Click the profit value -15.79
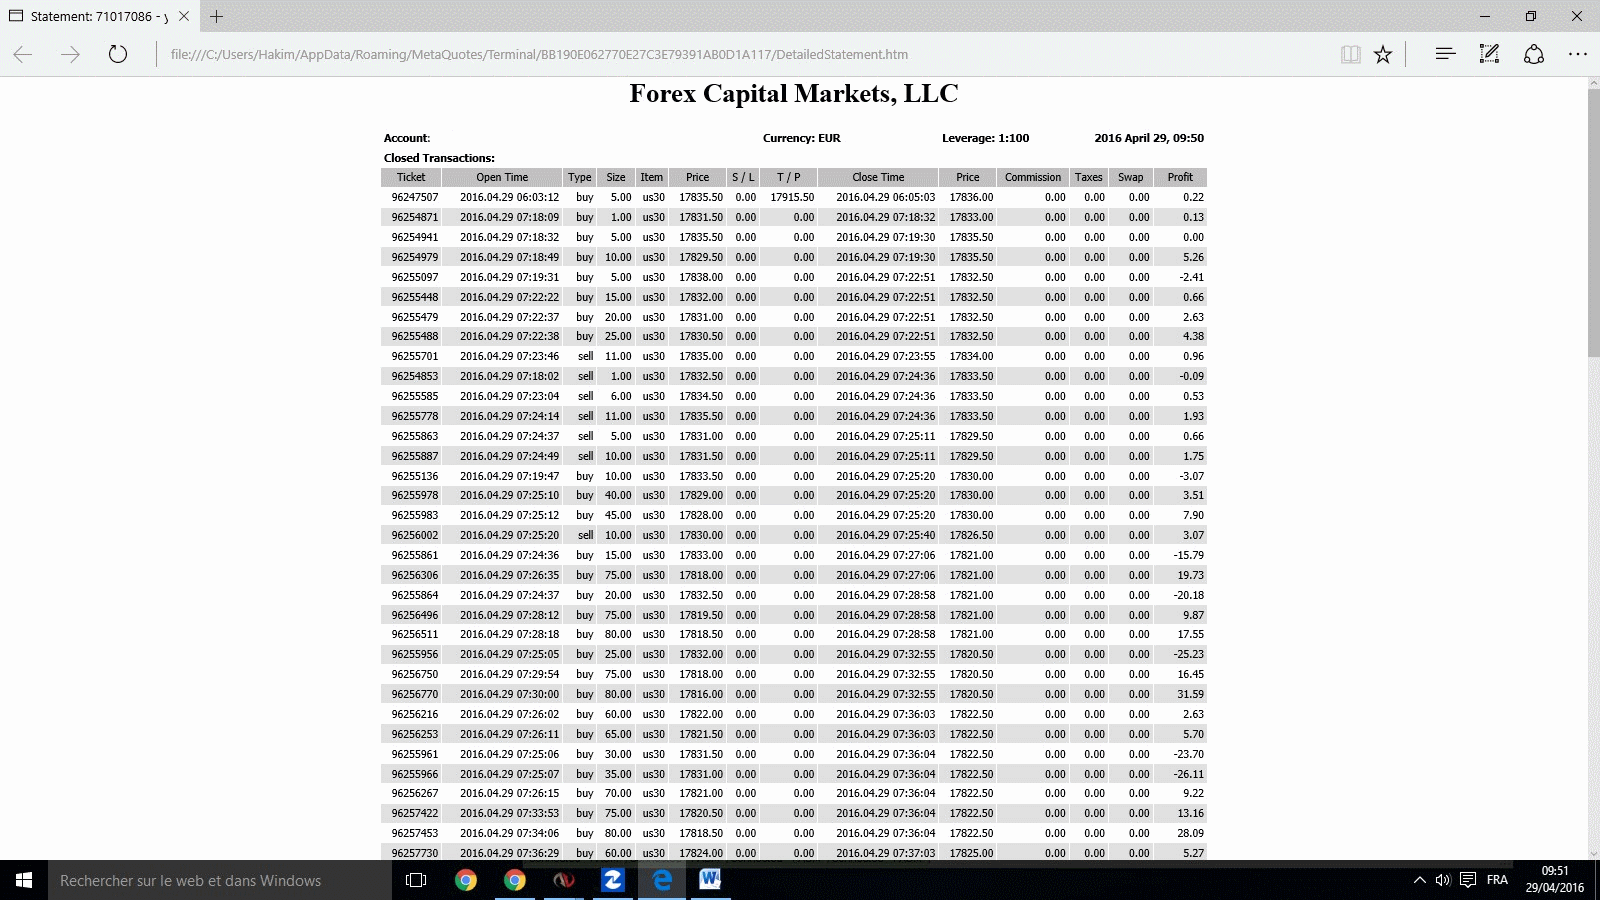 tap(1189, 555)
